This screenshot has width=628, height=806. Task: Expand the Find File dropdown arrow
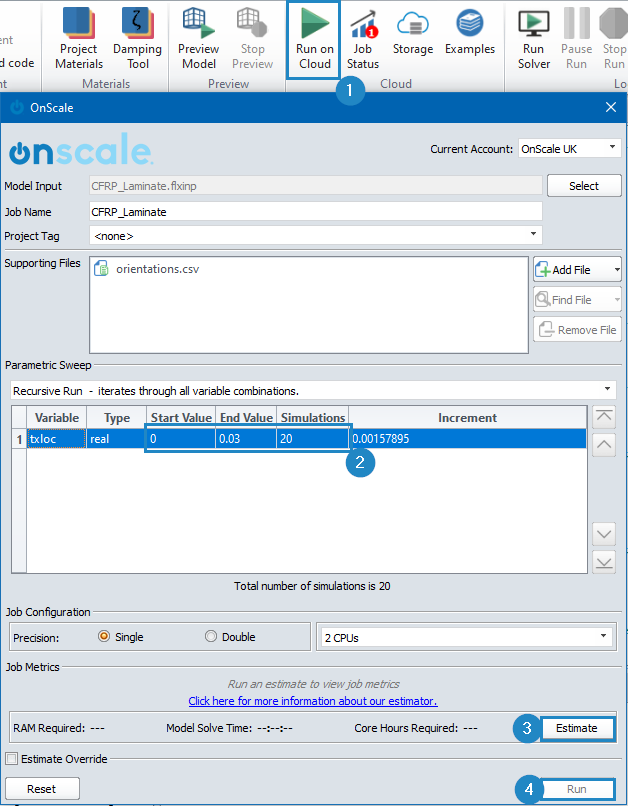coord(616,299)
